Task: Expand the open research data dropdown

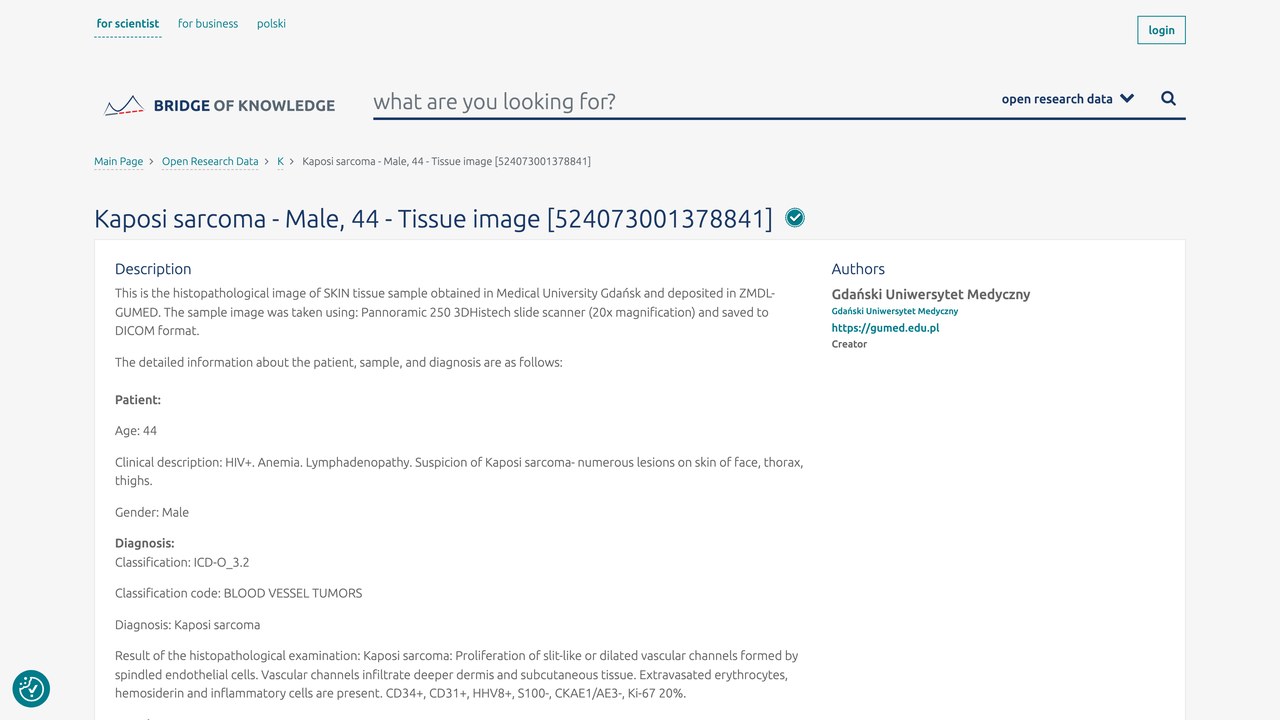Action: [1068, 99]
